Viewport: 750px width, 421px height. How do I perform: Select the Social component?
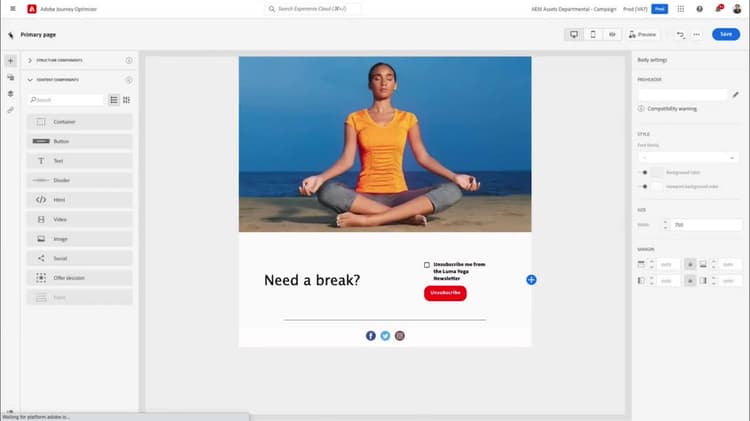(79, 258)
